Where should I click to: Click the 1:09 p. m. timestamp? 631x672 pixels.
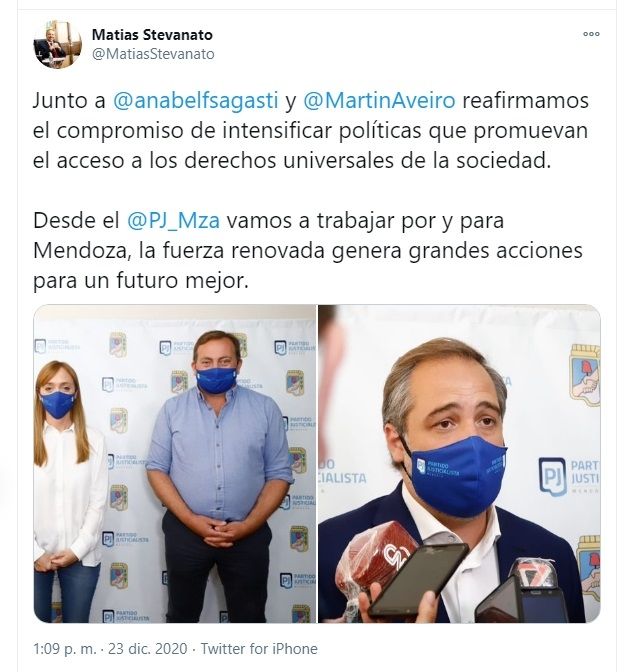(x=65, y=648)
